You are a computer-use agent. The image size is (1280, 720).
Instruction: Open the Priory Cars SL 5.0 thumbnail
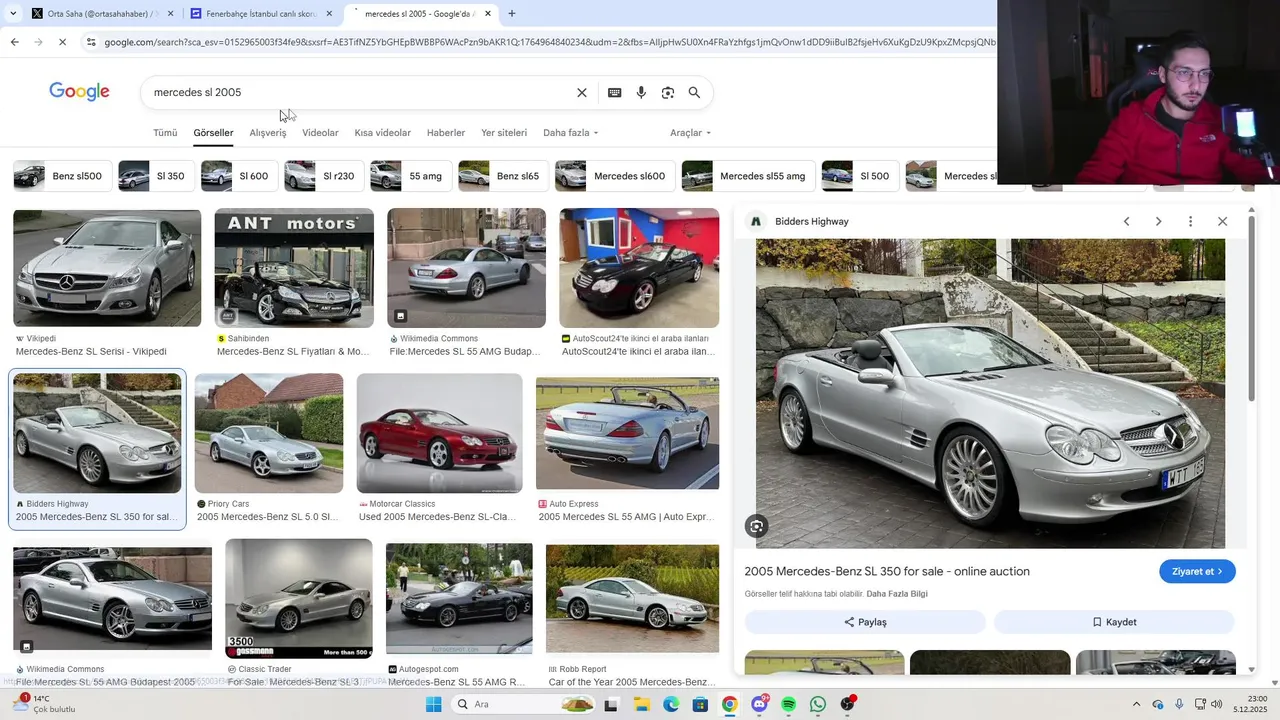269,433
